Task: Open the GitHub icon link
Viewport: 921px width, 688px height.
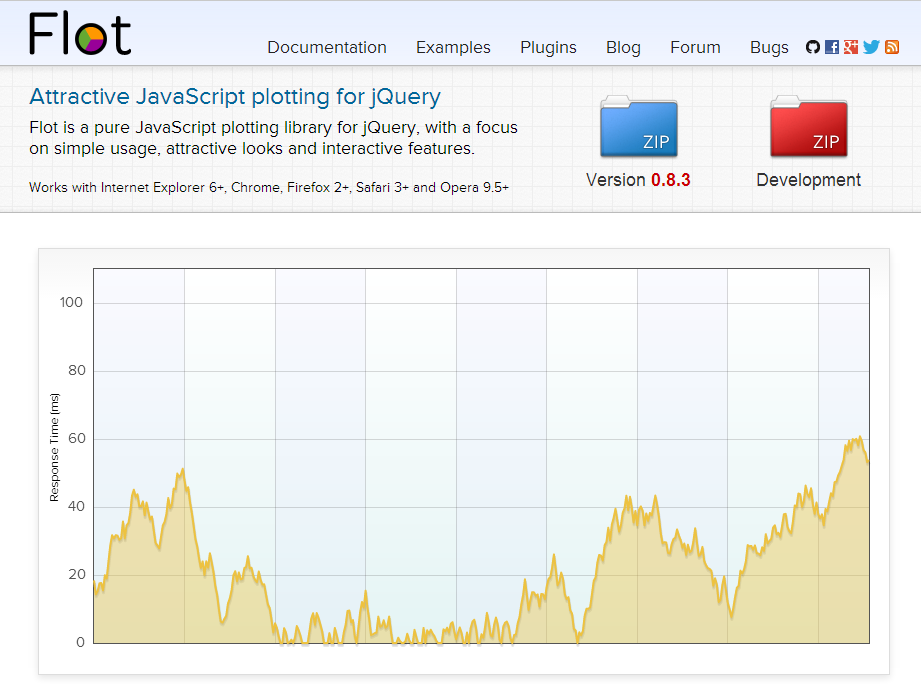Action: coord(812,47)
